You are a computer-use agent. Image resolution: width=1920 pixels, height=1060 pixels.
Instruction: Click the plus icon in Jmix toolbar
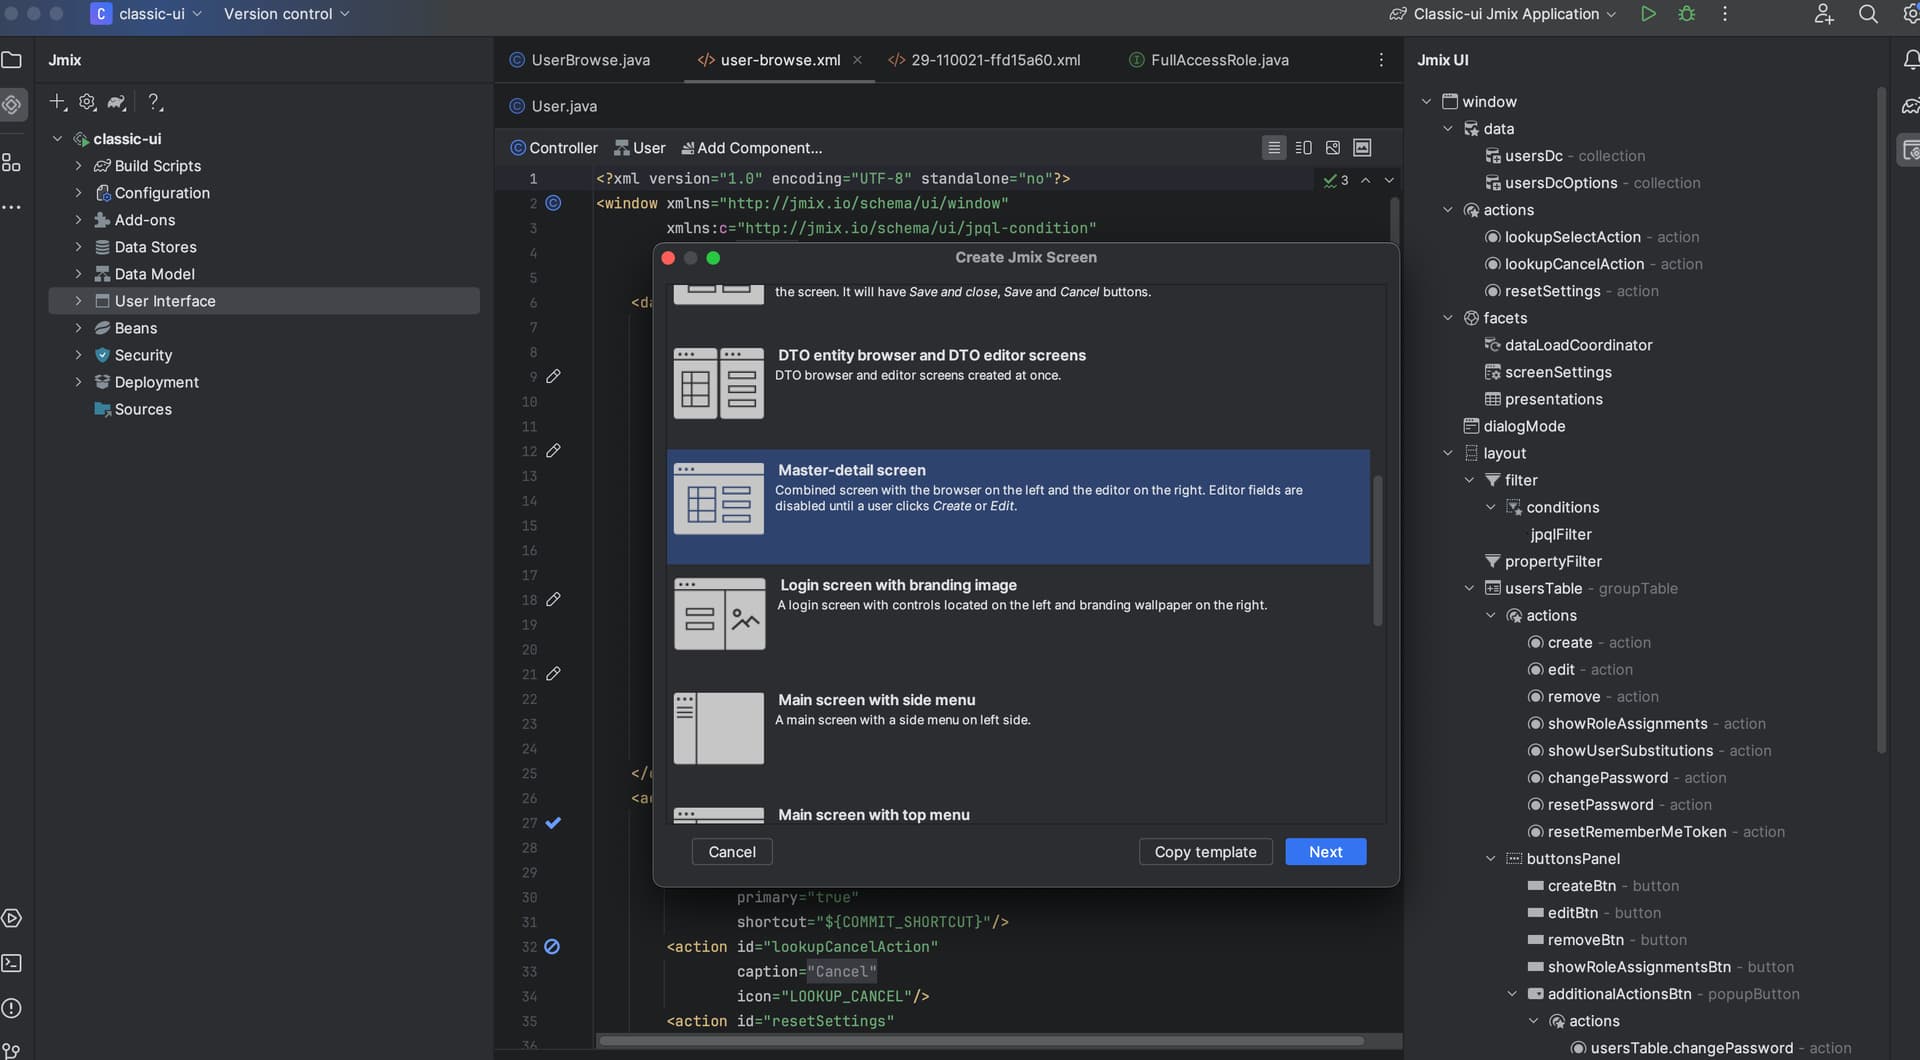tap(58, 102)
